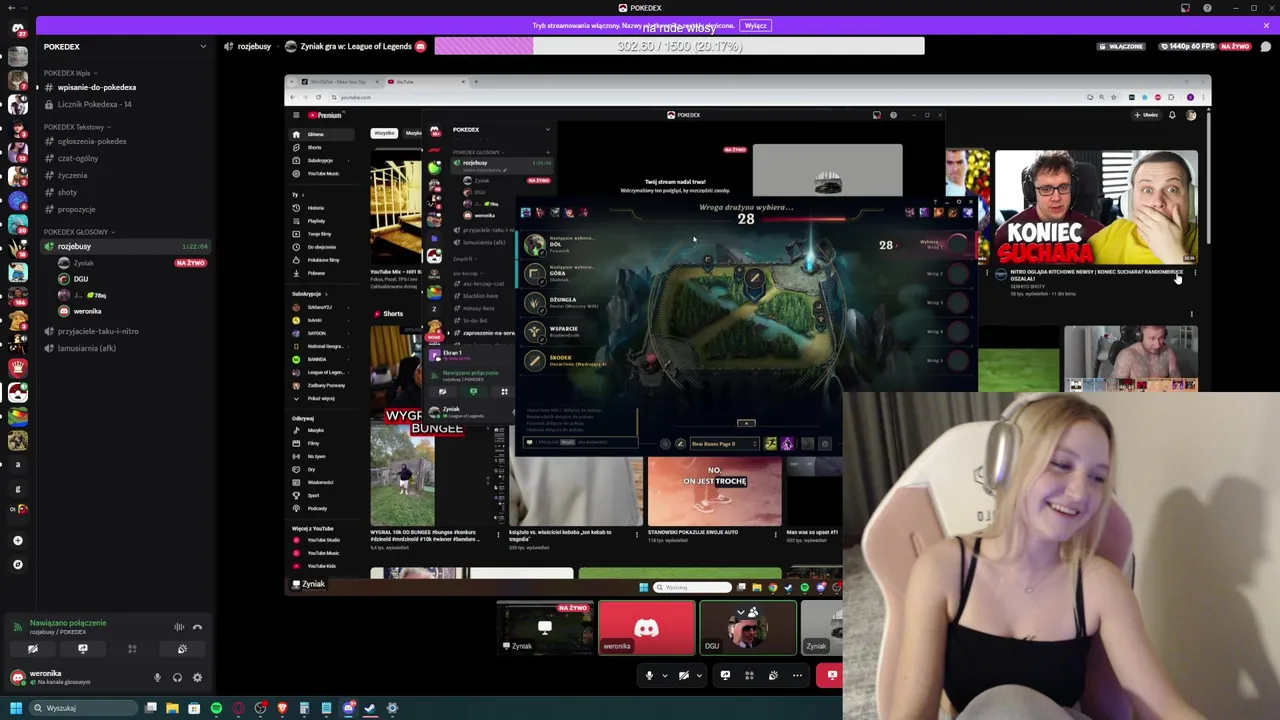
Task: Dismiss the purple streamer mode banner
Action: coord(1265,26)
